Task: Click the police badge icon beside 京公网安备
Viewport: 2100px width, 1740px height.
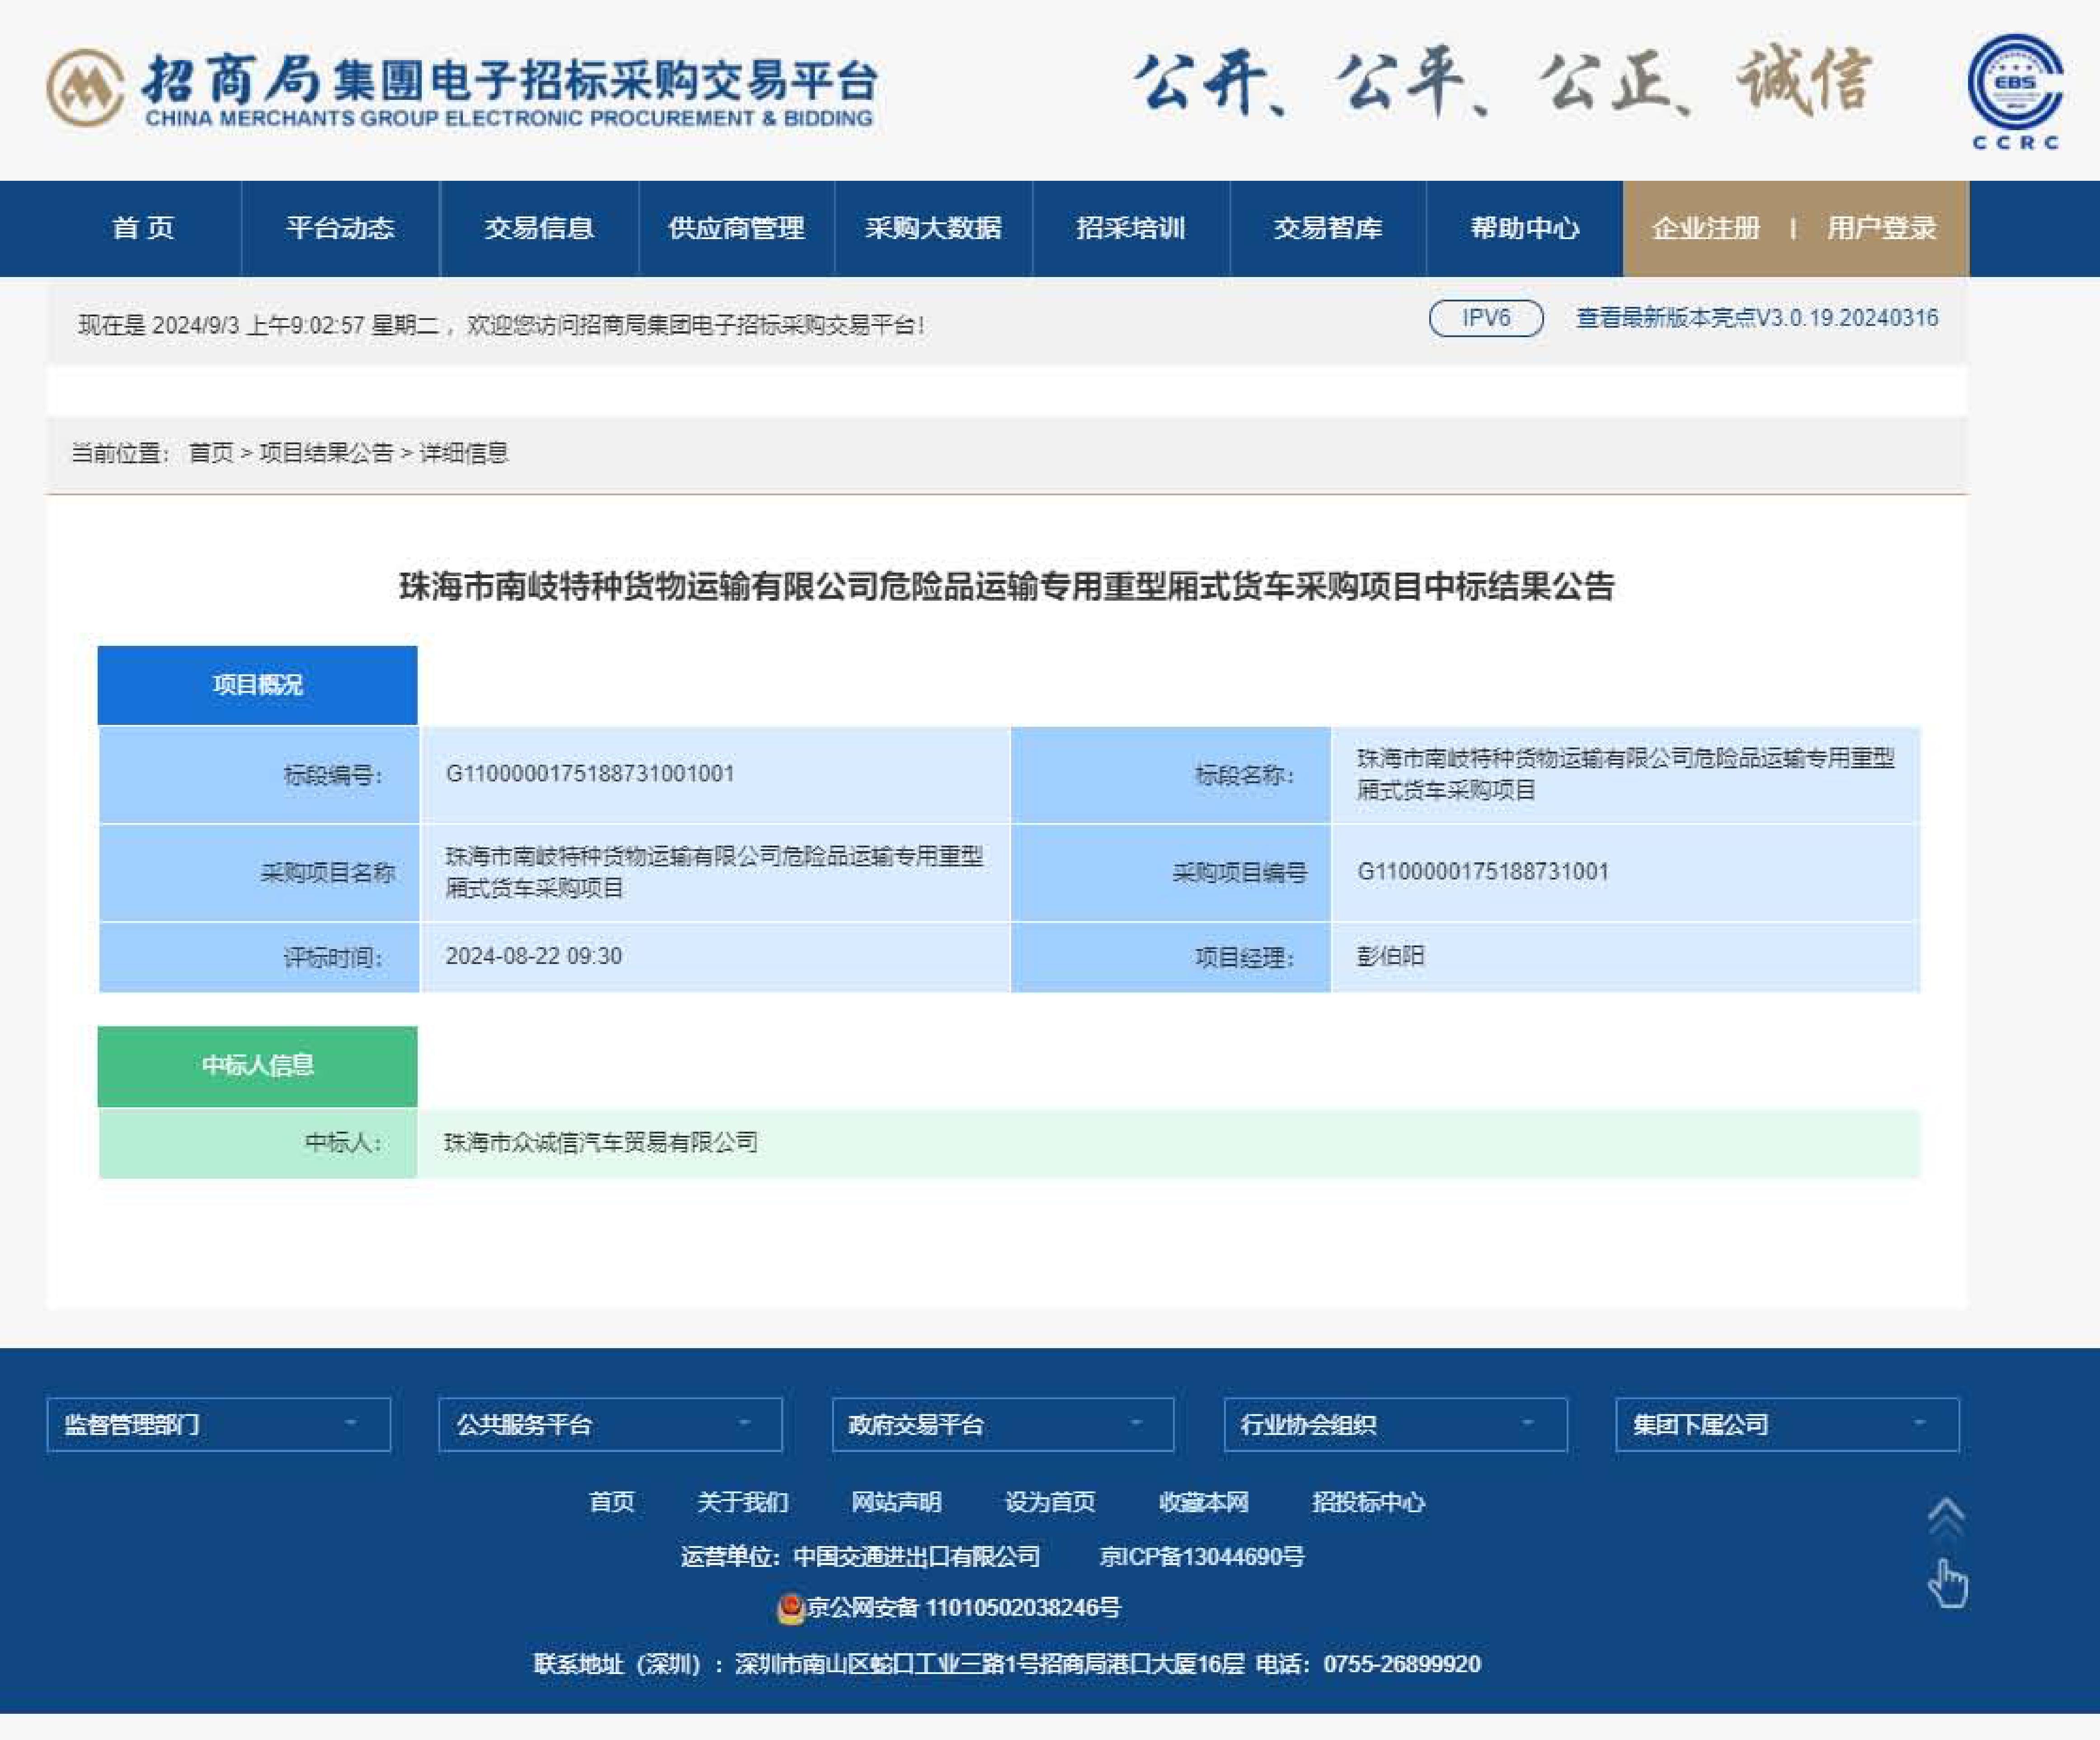Action: click(790, 1608)
